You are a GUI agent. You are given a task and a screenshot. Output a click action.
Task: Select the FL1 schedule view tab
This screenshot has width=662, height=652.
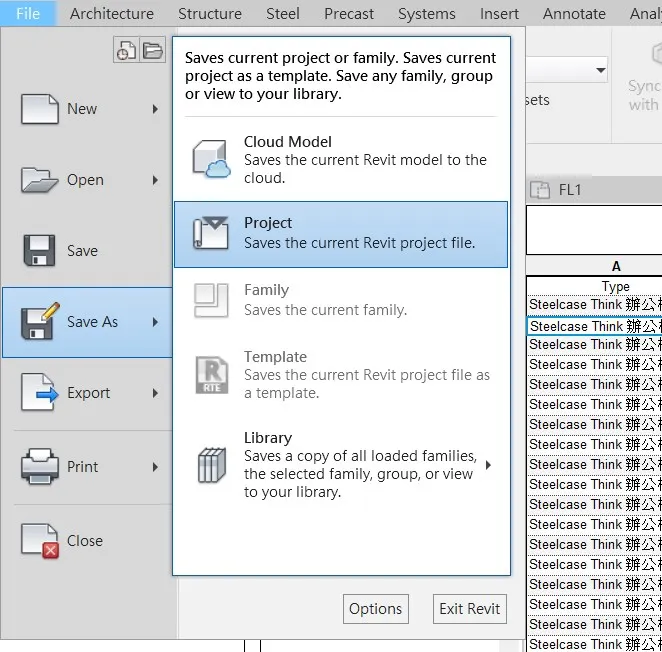pyautogui.click(x=594, y=190)
